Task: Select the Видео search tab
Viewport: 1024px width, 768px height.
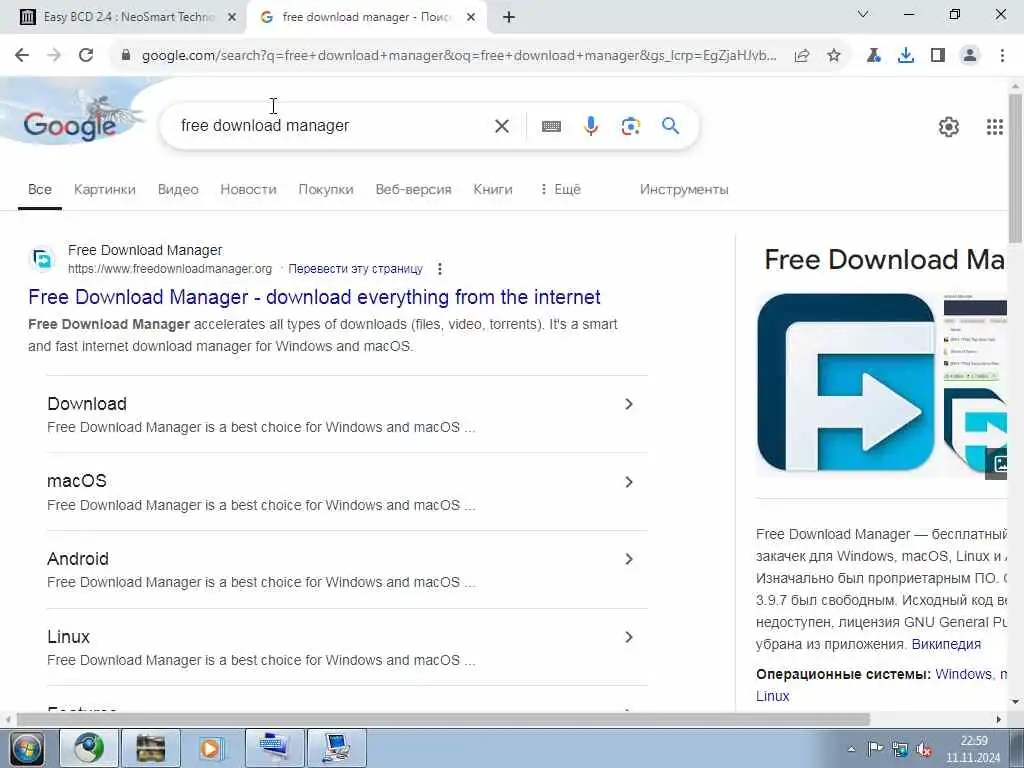Action: pyautogui.click(x=178, y=189)
